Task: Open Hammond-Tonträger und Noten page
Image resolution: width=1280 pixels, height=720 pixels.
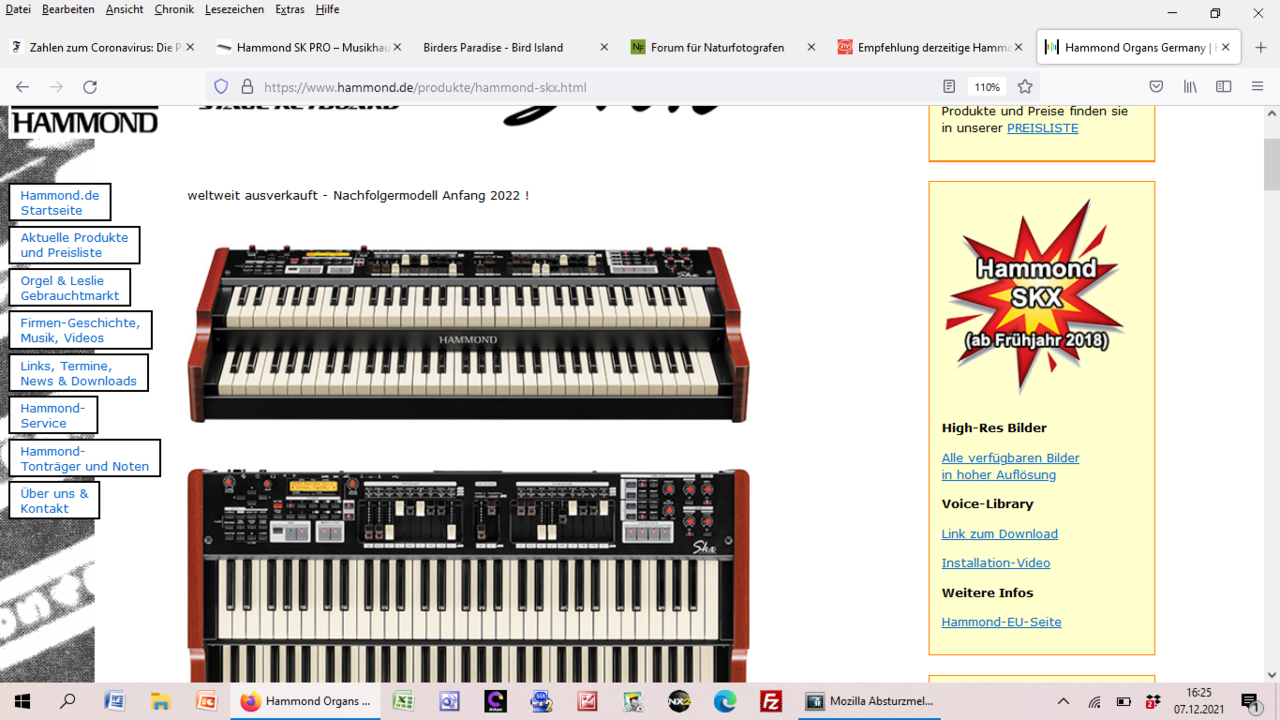Action: click(84, 458)
